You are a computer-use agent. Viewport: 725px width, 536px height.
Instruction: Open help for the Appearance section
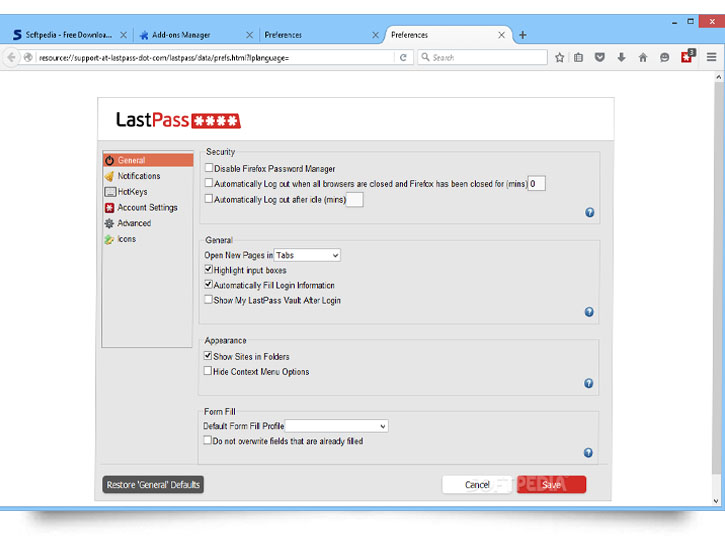[589, 383]
